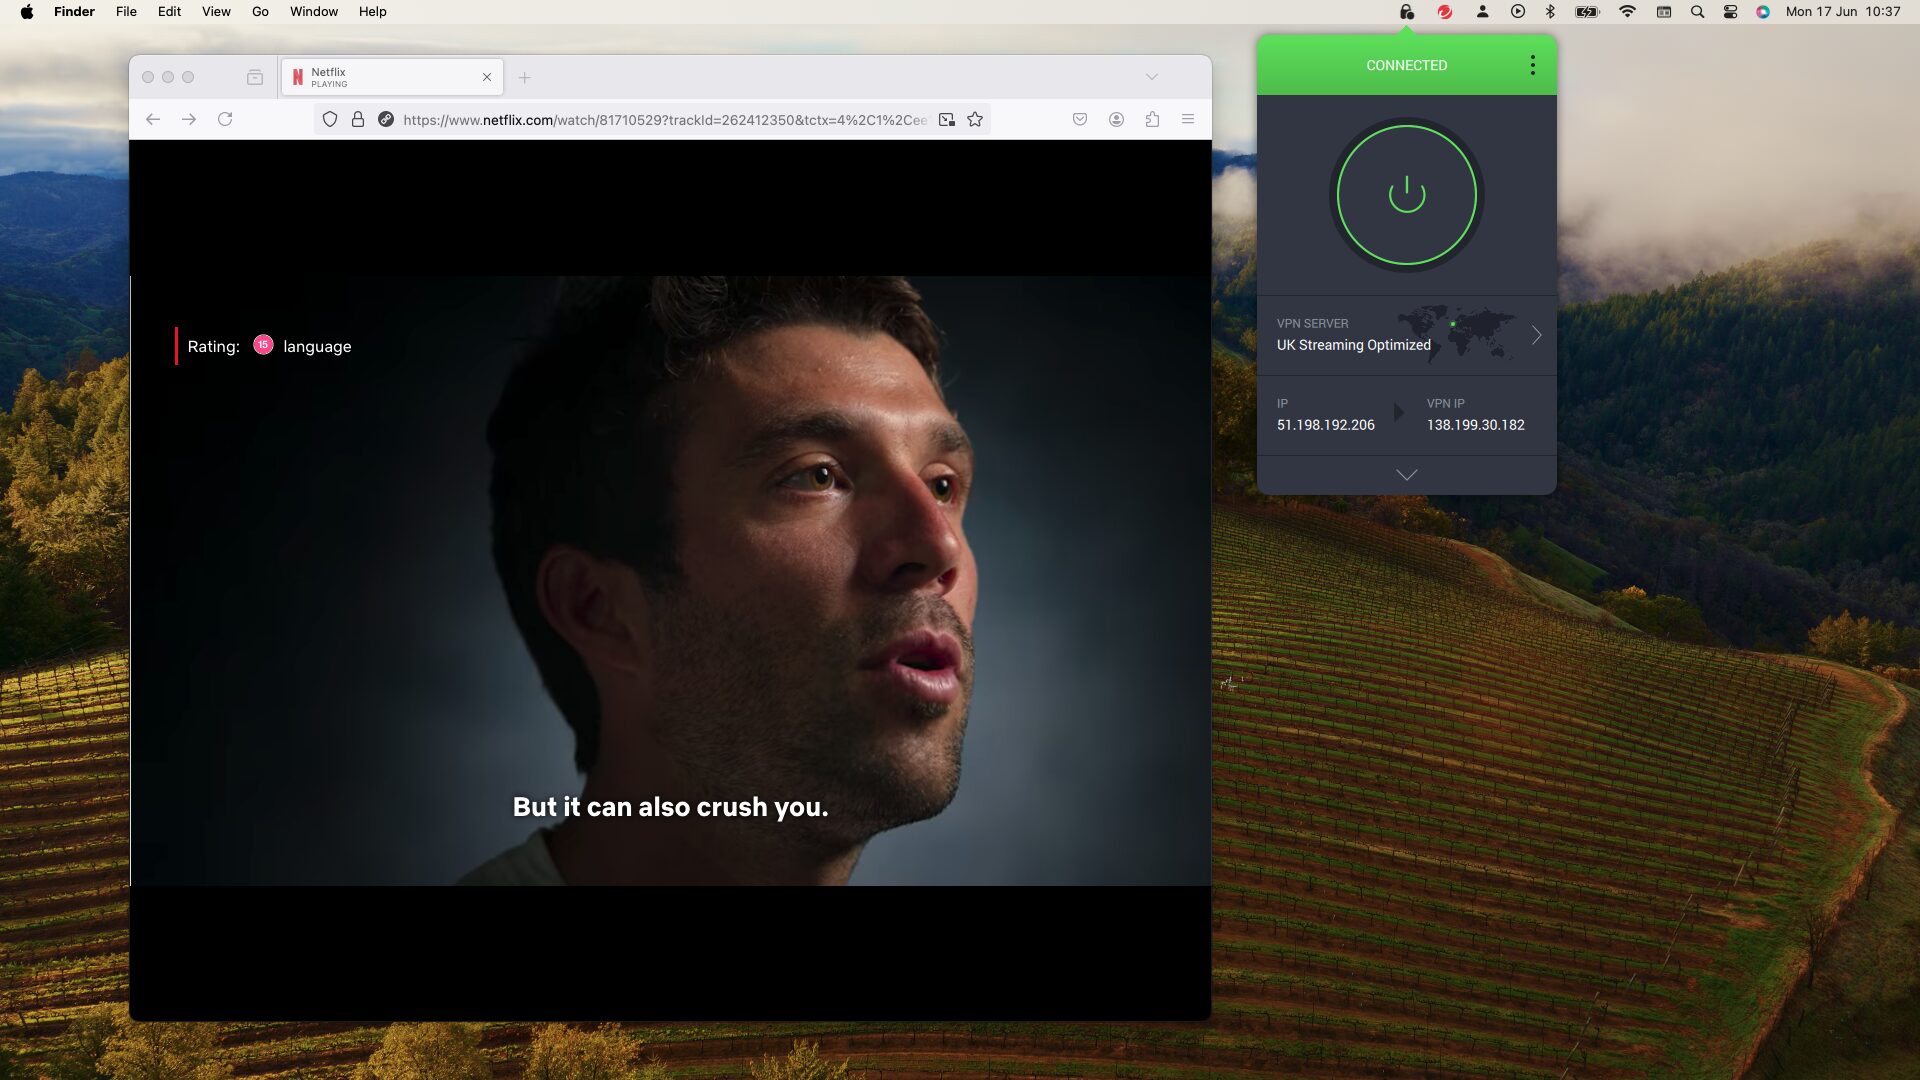Open the File menu

tap(126, 12)
